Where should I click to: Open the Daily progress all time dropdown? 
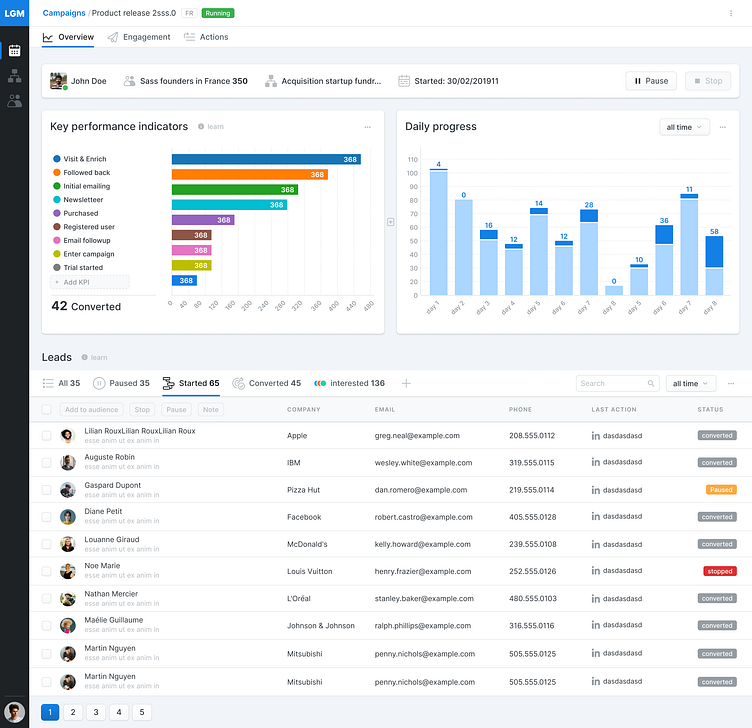tap(684, 127)
